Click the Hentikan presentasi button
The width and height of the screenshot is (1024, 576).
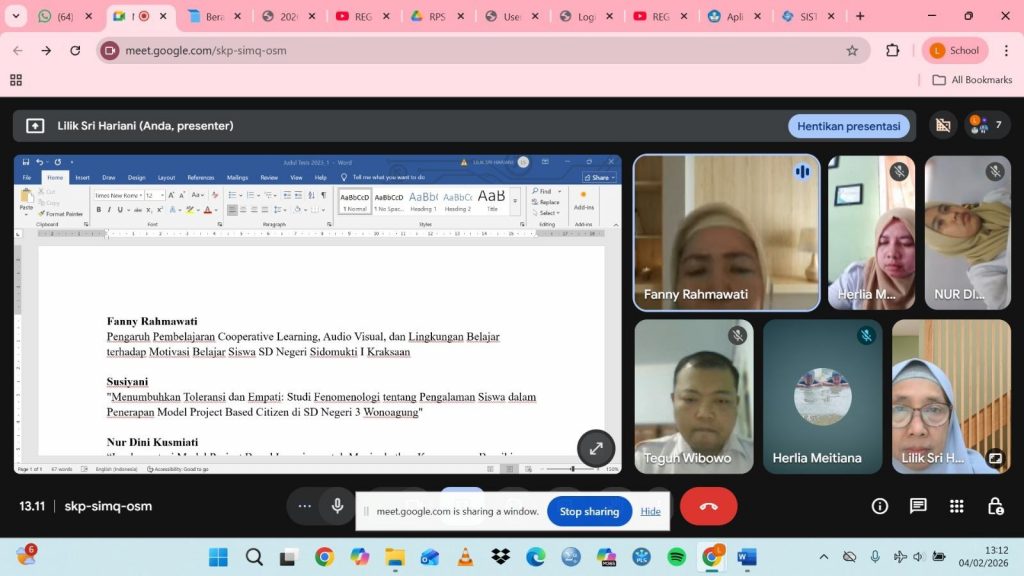coord(849,126)
